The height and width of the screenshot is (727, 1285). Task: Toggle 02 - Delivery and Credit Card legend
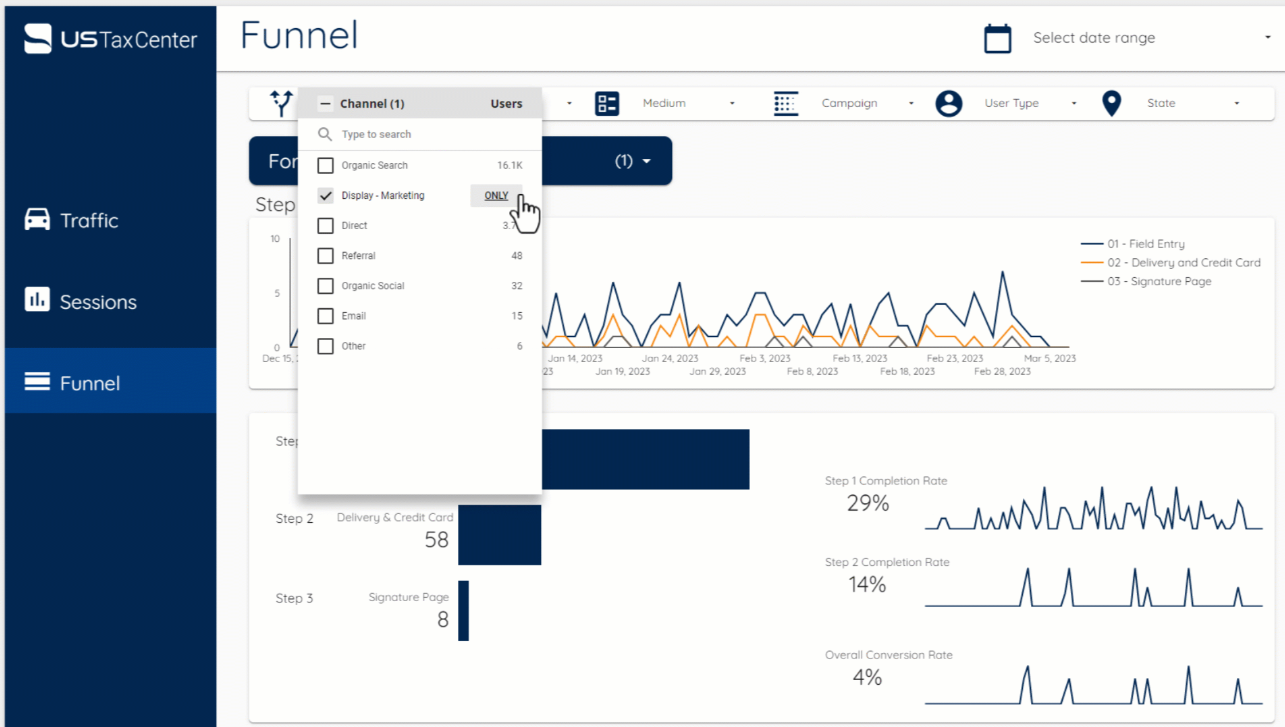point(1171,262)
